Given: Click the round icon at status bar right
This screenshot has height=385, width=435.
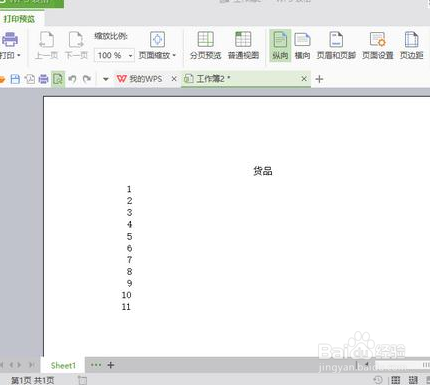Looking at the screenshot, I should (x=378, y=380).
